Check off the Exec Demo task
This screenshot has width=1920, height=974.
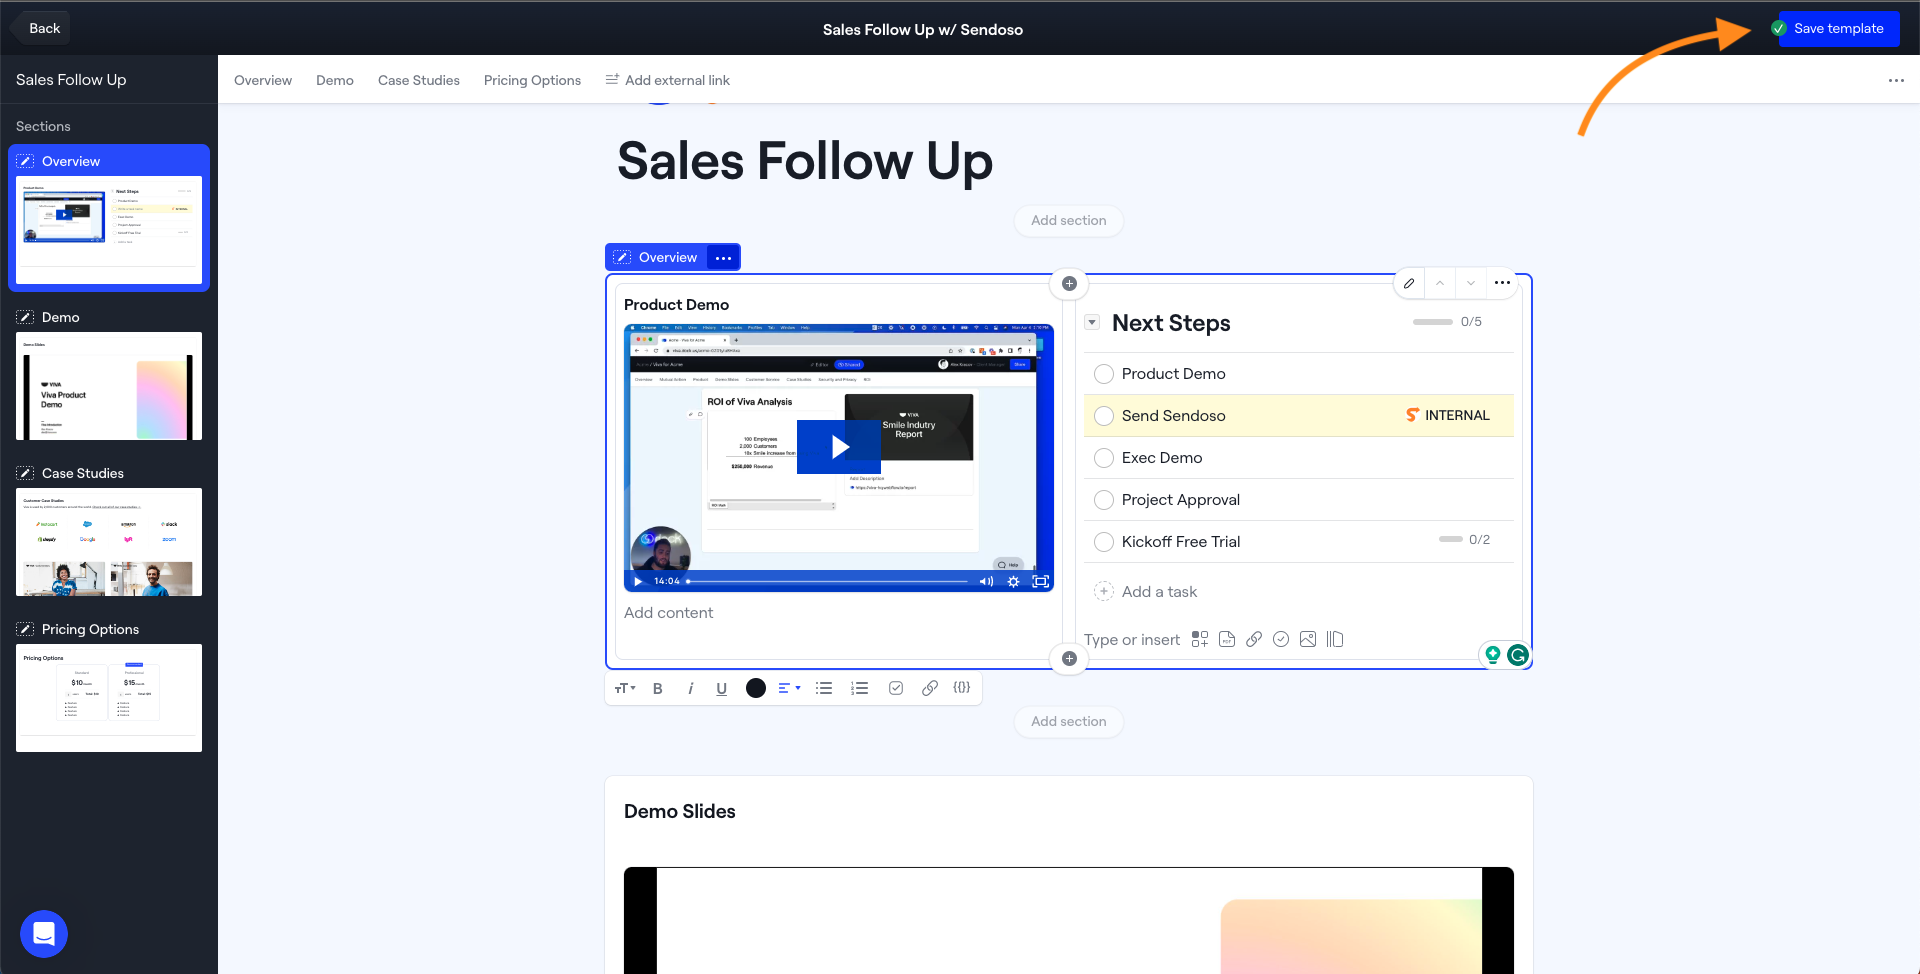[x=1104, y=458]
